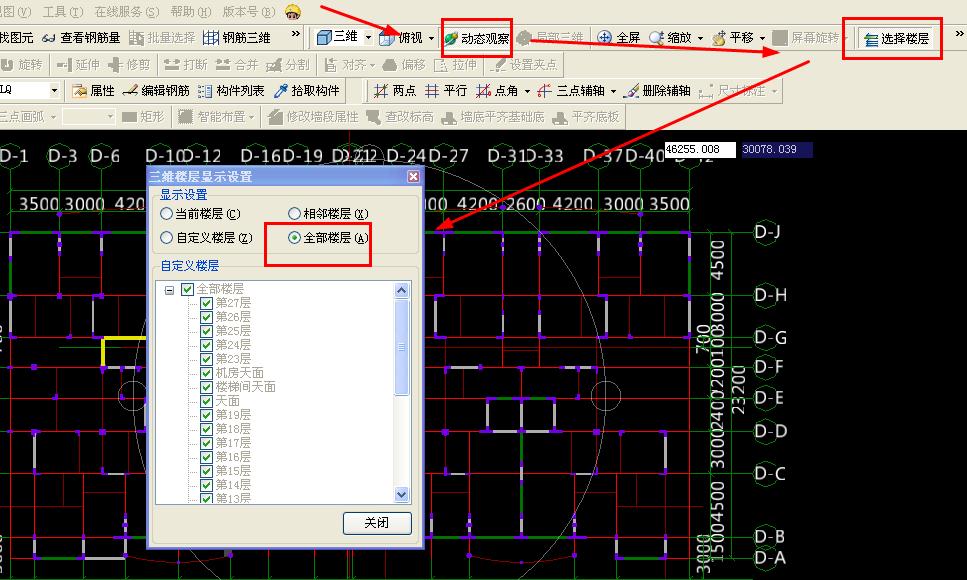Screen dimensions: 967x580
Task: Close the 三维楼层显示设置 dialog via X
Action: [413, 176]
